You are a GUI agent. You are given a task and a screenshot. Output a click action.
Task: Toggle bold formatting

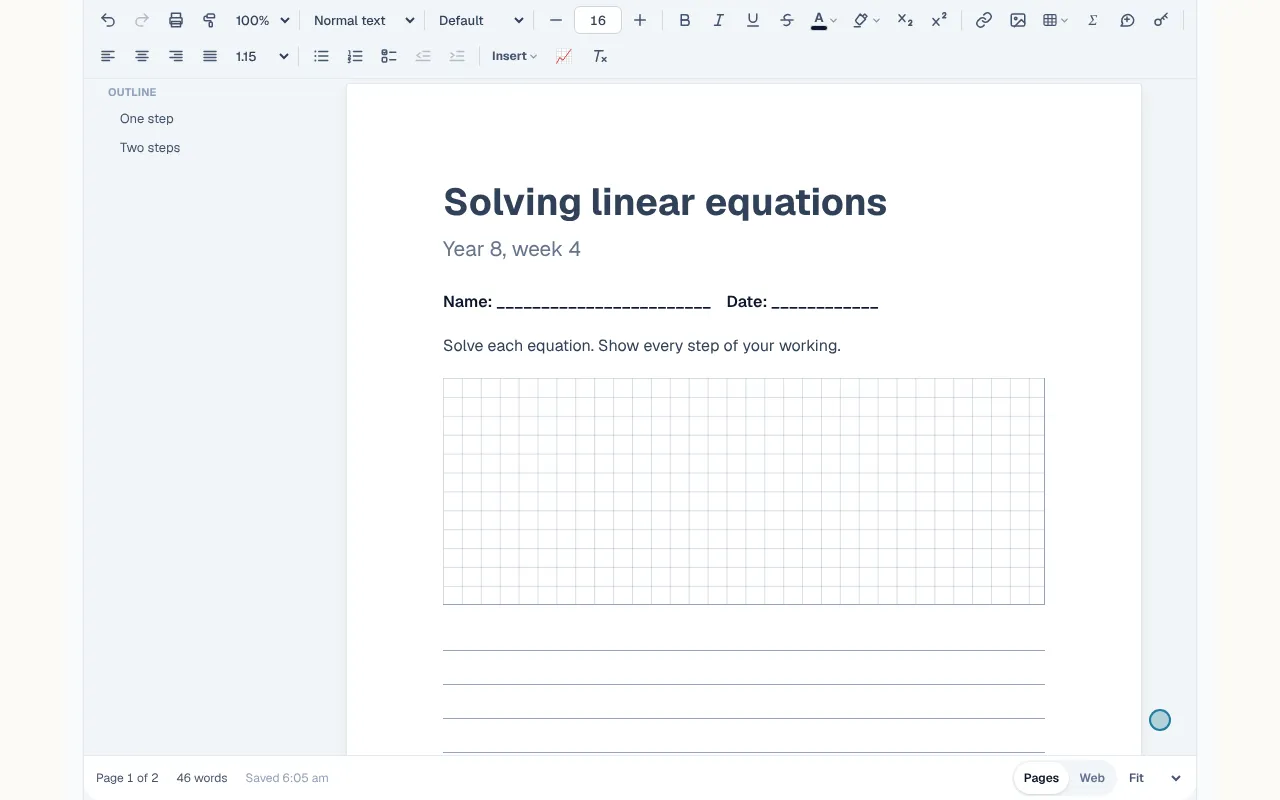[685, 20]
